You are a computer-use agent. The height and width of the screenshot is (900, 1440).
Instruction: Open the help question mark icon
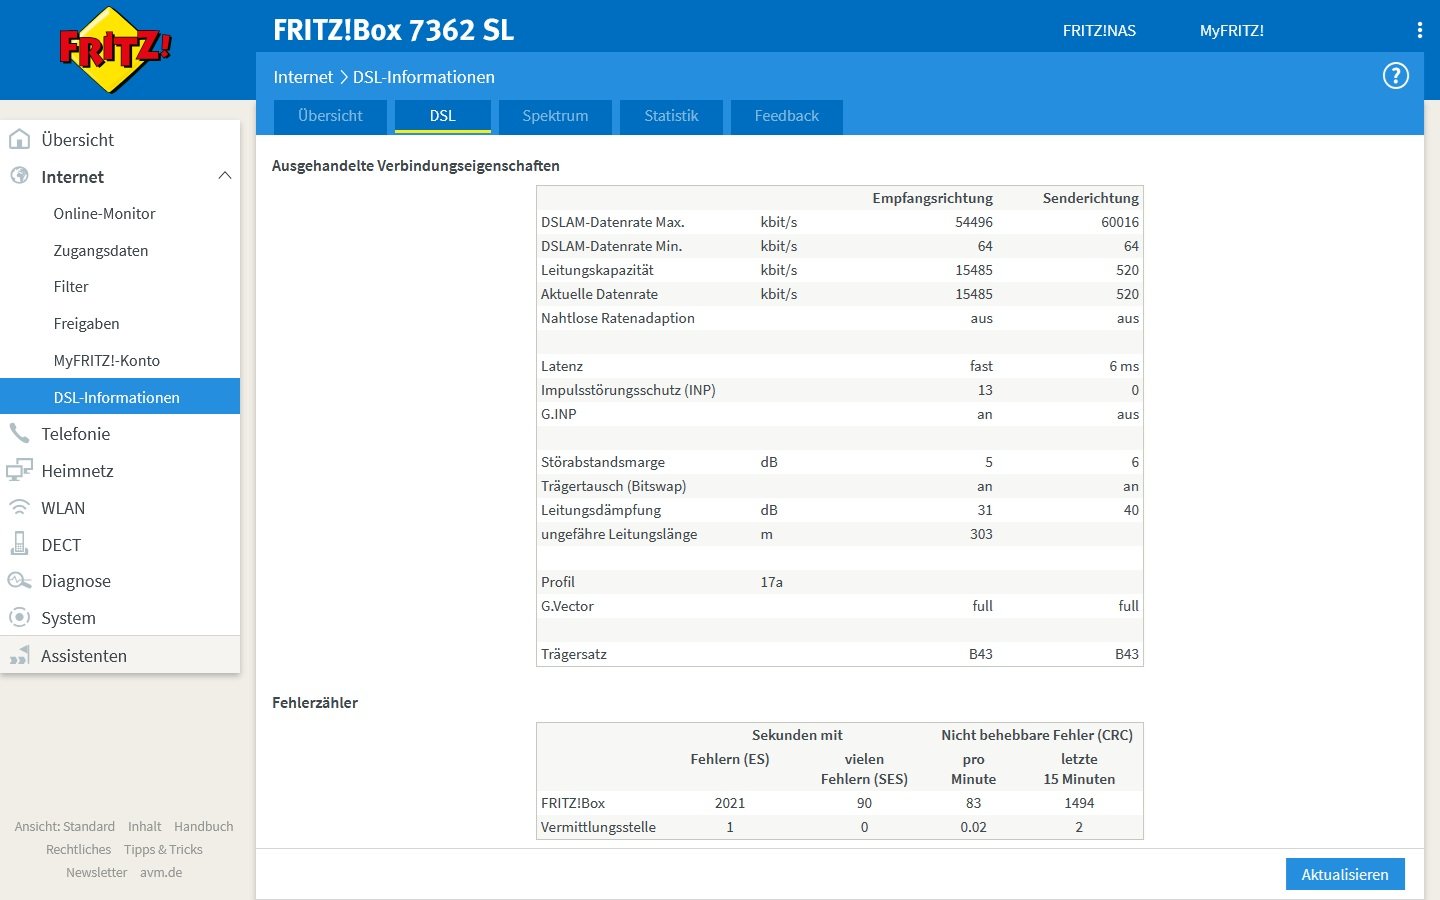pos(1395,76)
